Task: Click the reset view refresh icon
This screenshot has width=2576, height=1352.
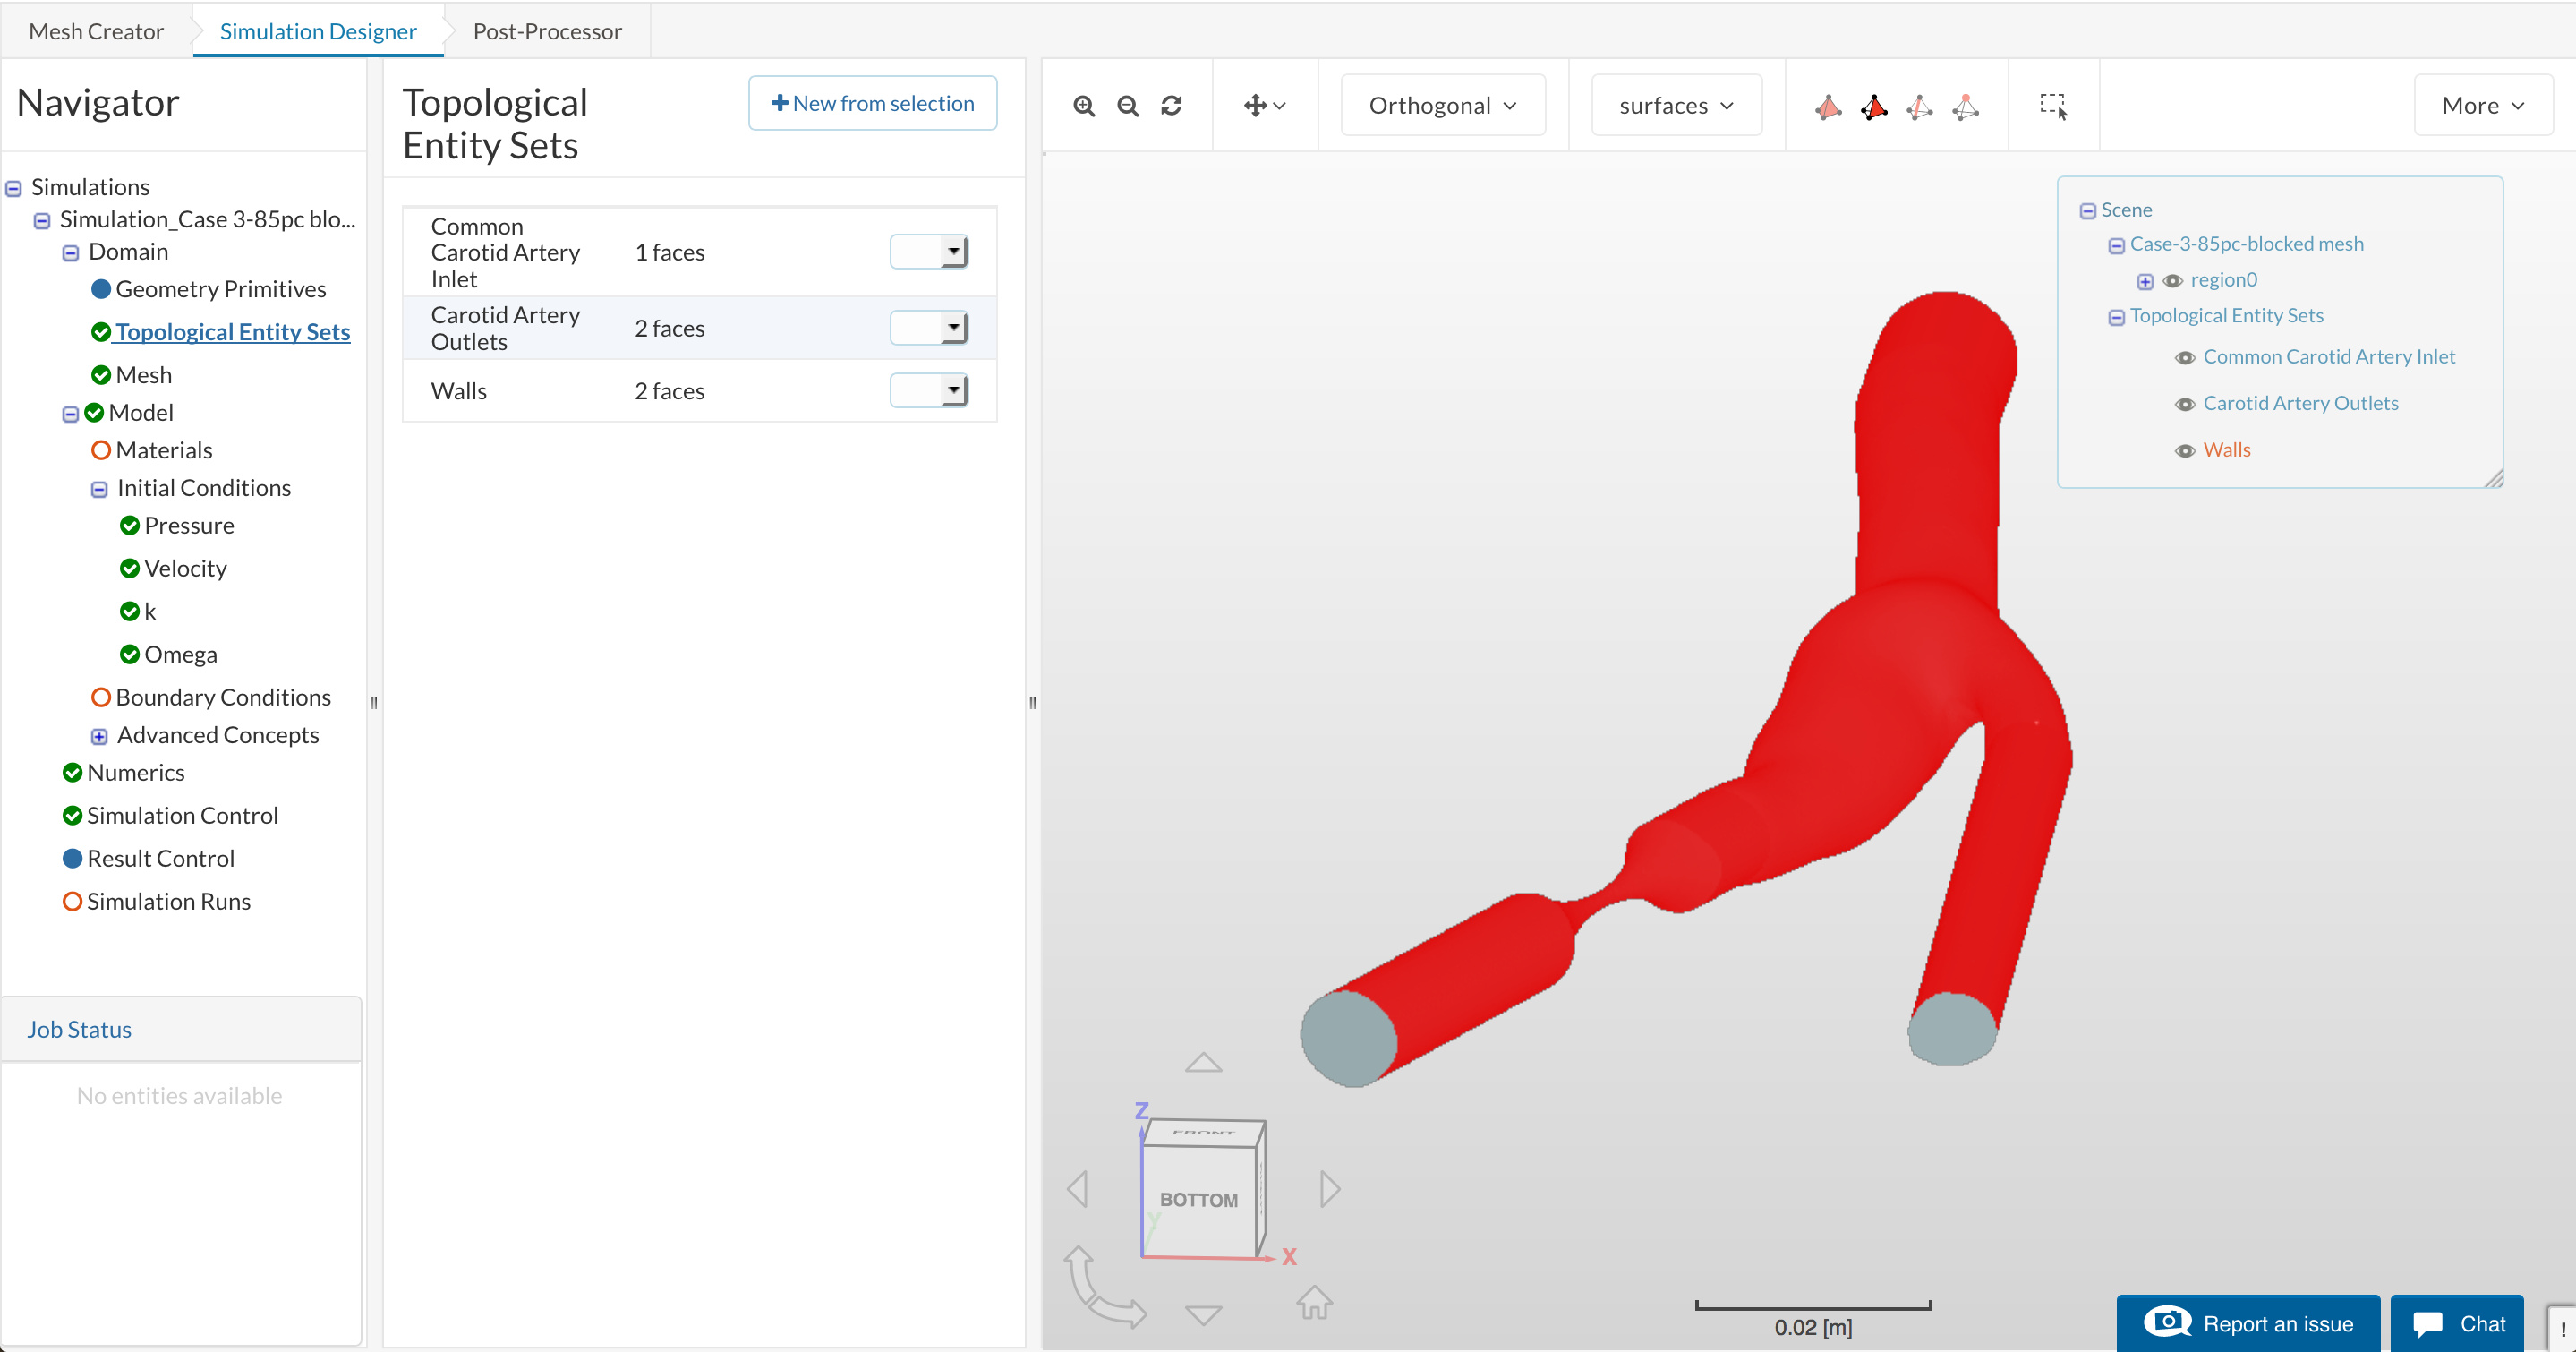Action: point(1171,106)
